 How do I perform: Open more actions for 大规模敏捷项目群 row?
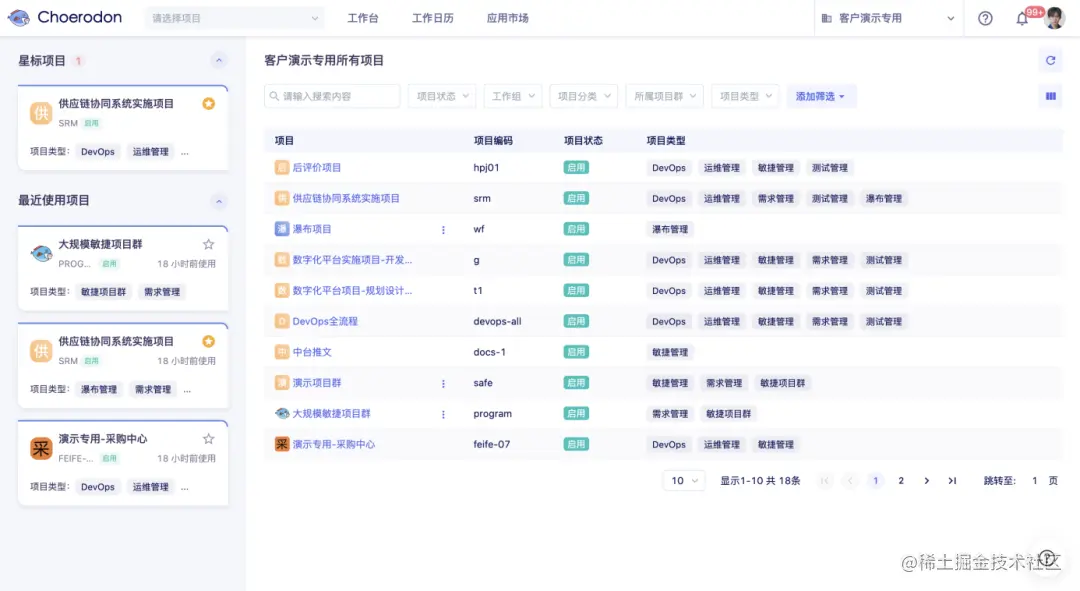443,414
